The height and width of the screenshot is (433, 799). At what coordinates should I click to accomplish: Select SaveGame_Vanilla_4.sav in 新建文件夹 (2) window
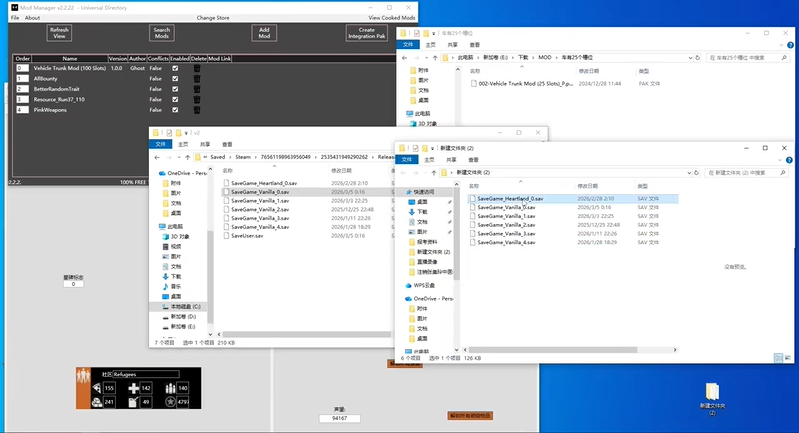click(507, 242)
